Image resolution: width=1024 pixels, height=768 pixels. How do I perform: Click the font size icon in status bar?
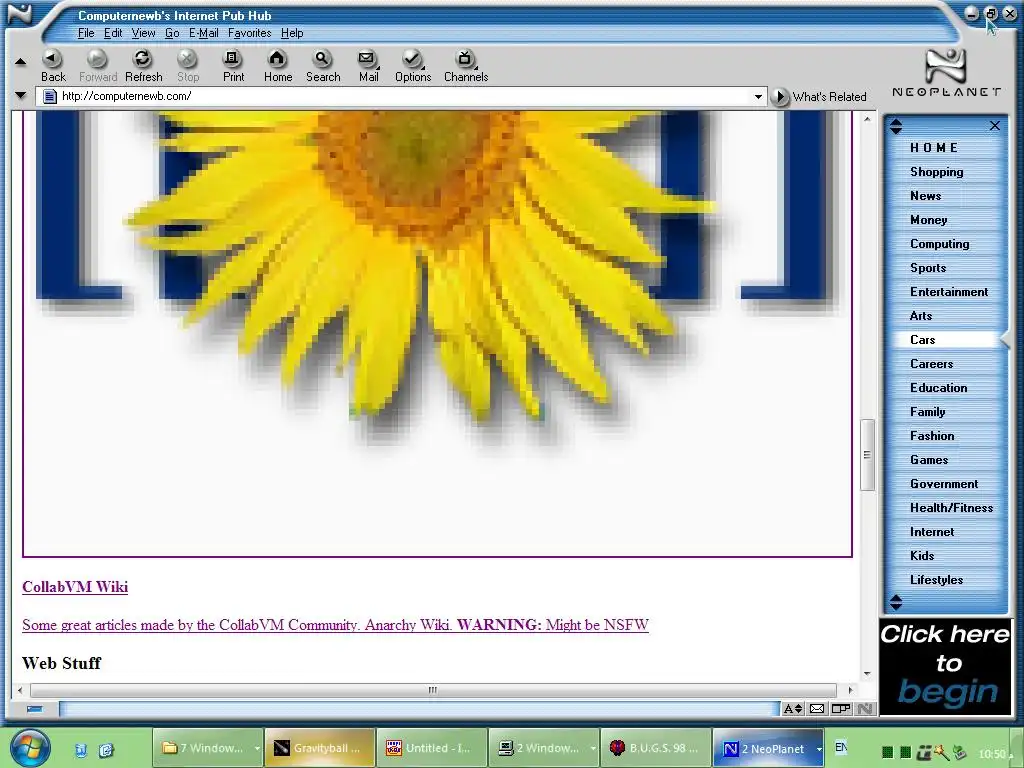793,709
